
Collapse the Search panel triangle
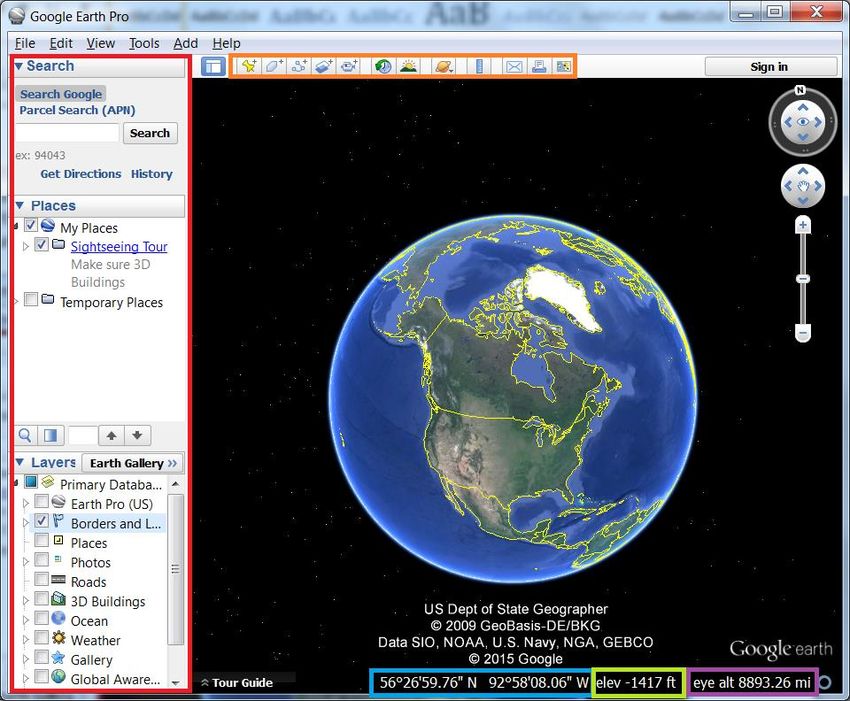click(x=20, y=66)
